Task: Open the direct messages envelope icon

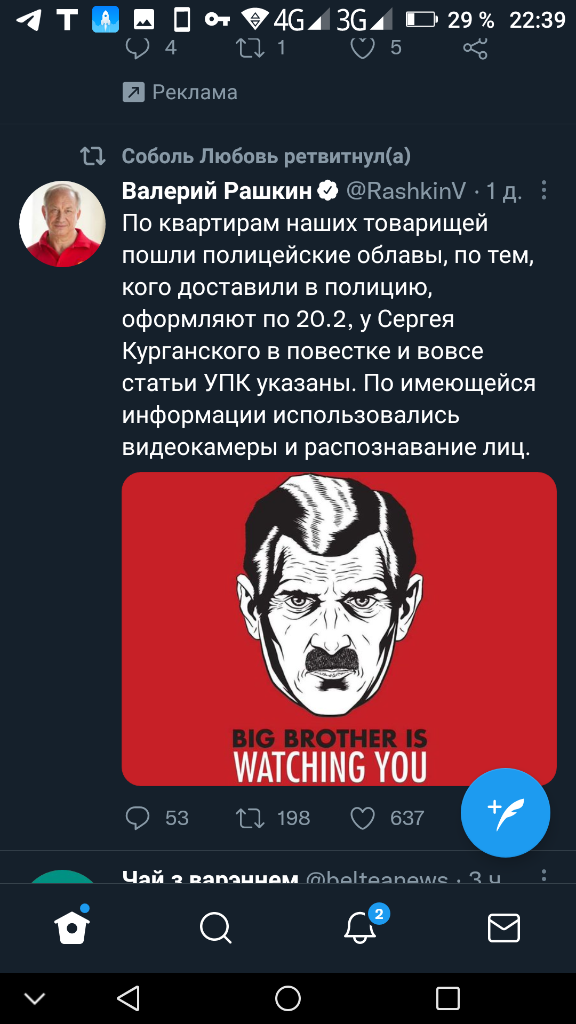Action: 504,927
